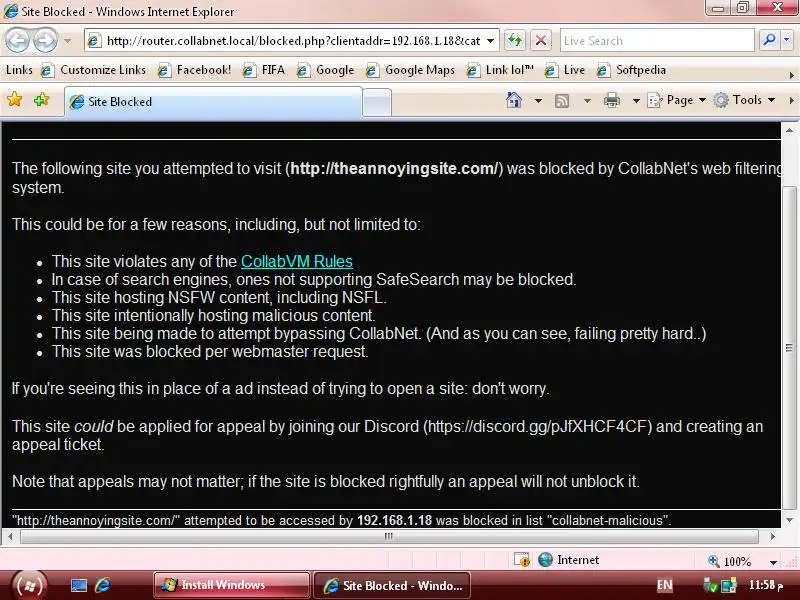Open the Google Maps favorite link
This screenshot has height=600, width=800.
pos(410,70)
